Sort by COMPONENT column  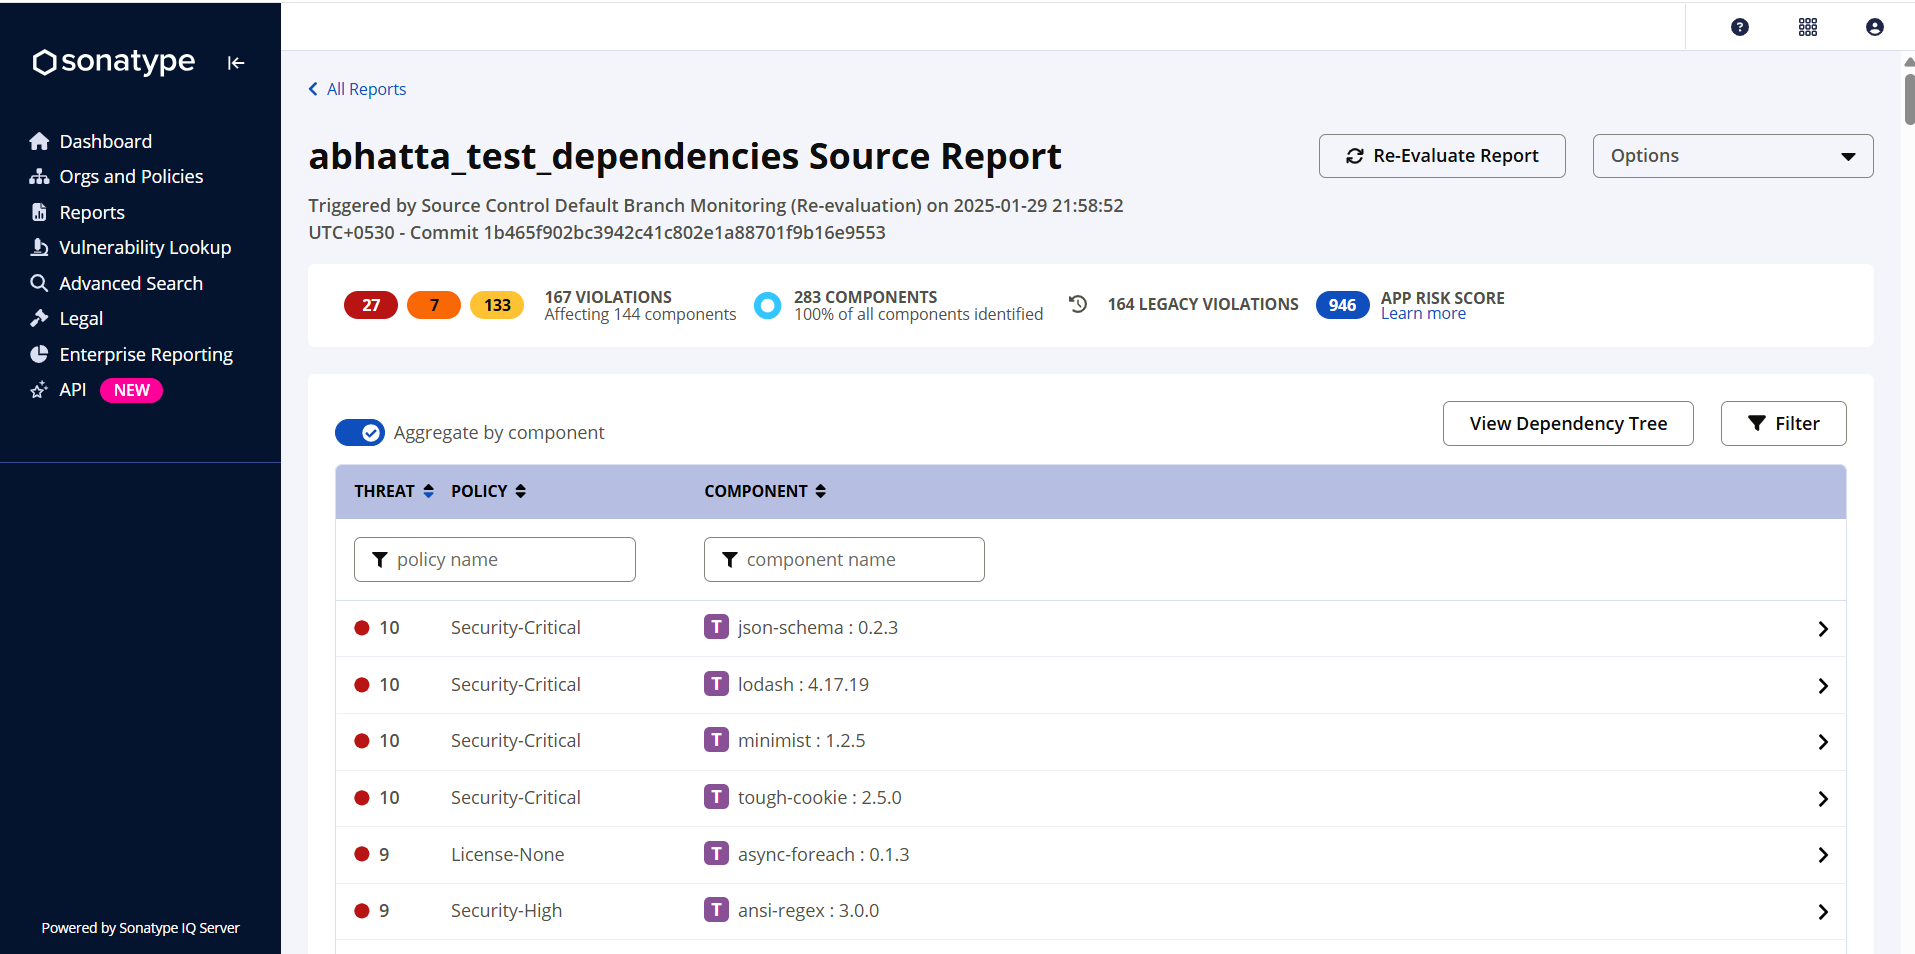[765, 491]
